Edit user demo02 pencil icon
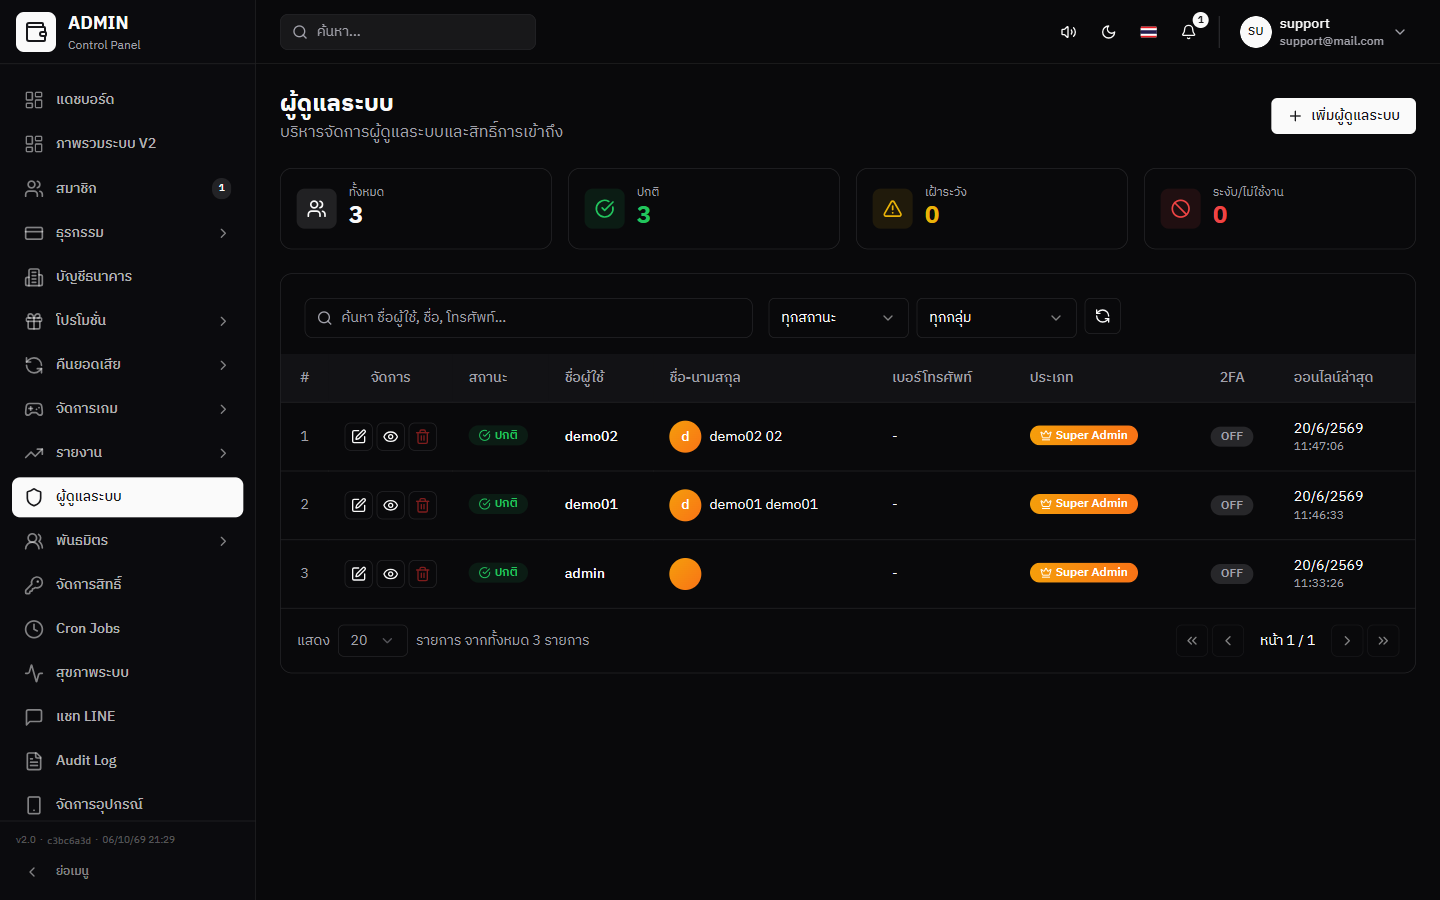The height and width of the screenshot is (900, 1440). (358, 436)
